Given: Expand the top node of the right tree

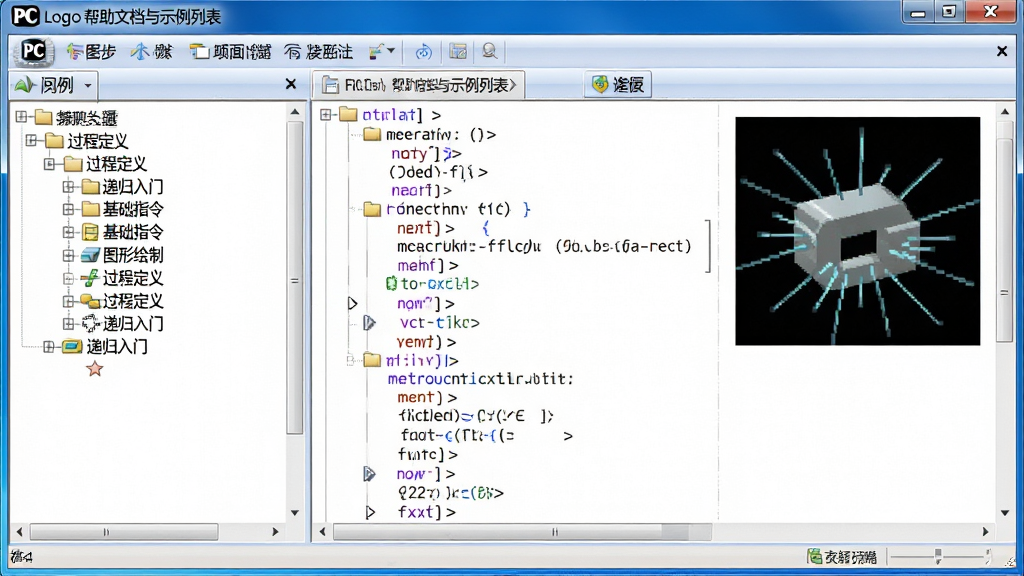Looking at the screenshot, I should pyautogui.click(x=326, y=115).
